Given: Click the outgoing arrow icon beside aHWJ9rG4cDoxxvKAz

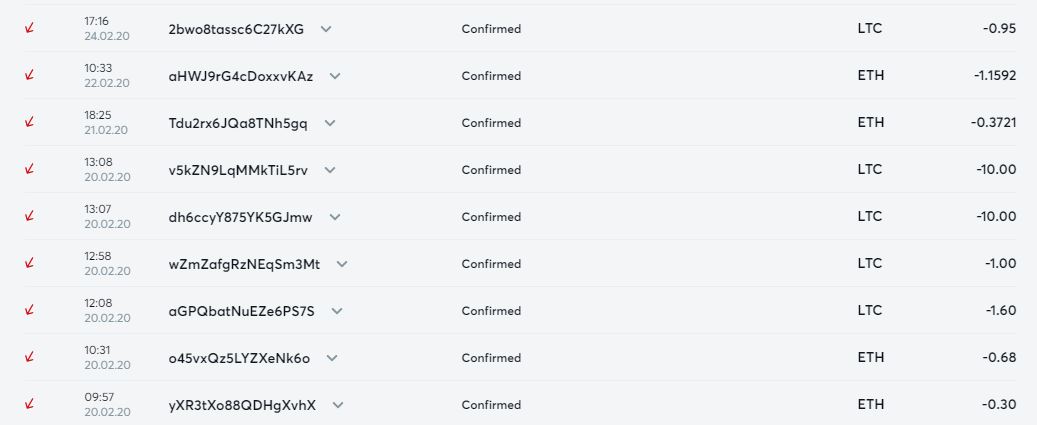Looking at the screenshot, I should tap(29, 76).
